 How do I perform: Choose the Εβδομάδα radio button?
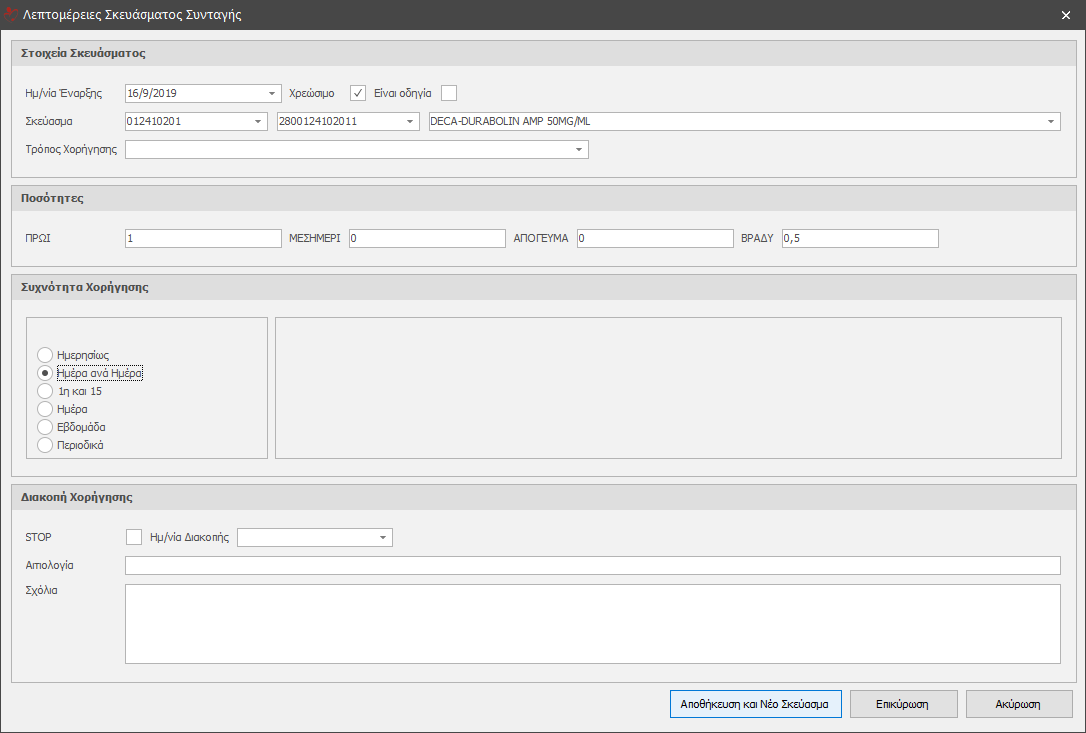pos(45,427)
